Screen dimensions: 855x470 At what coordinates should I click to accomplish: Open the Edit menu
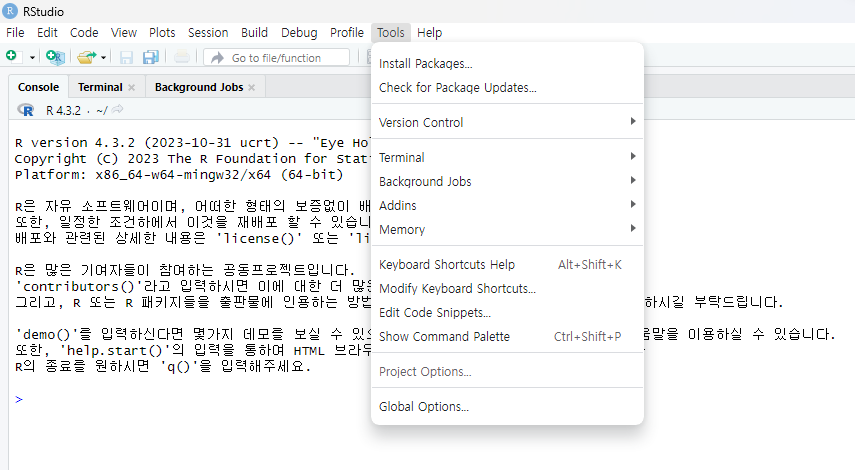pyautogui.click(x=47, y=33)
